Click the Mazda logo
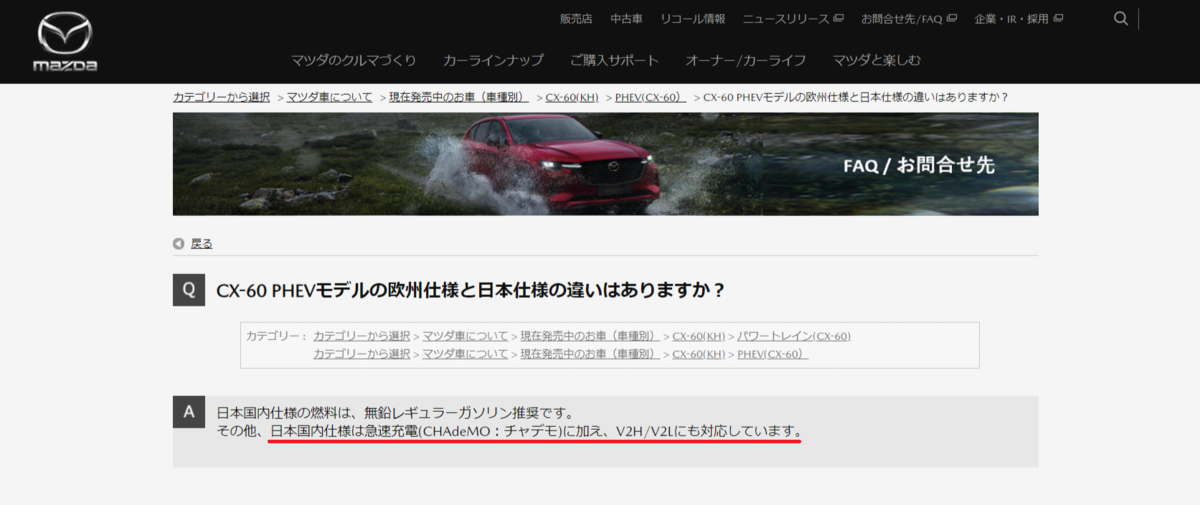Image resolution: width=1200 pixels, height=505 pixels. coord(65,42)
